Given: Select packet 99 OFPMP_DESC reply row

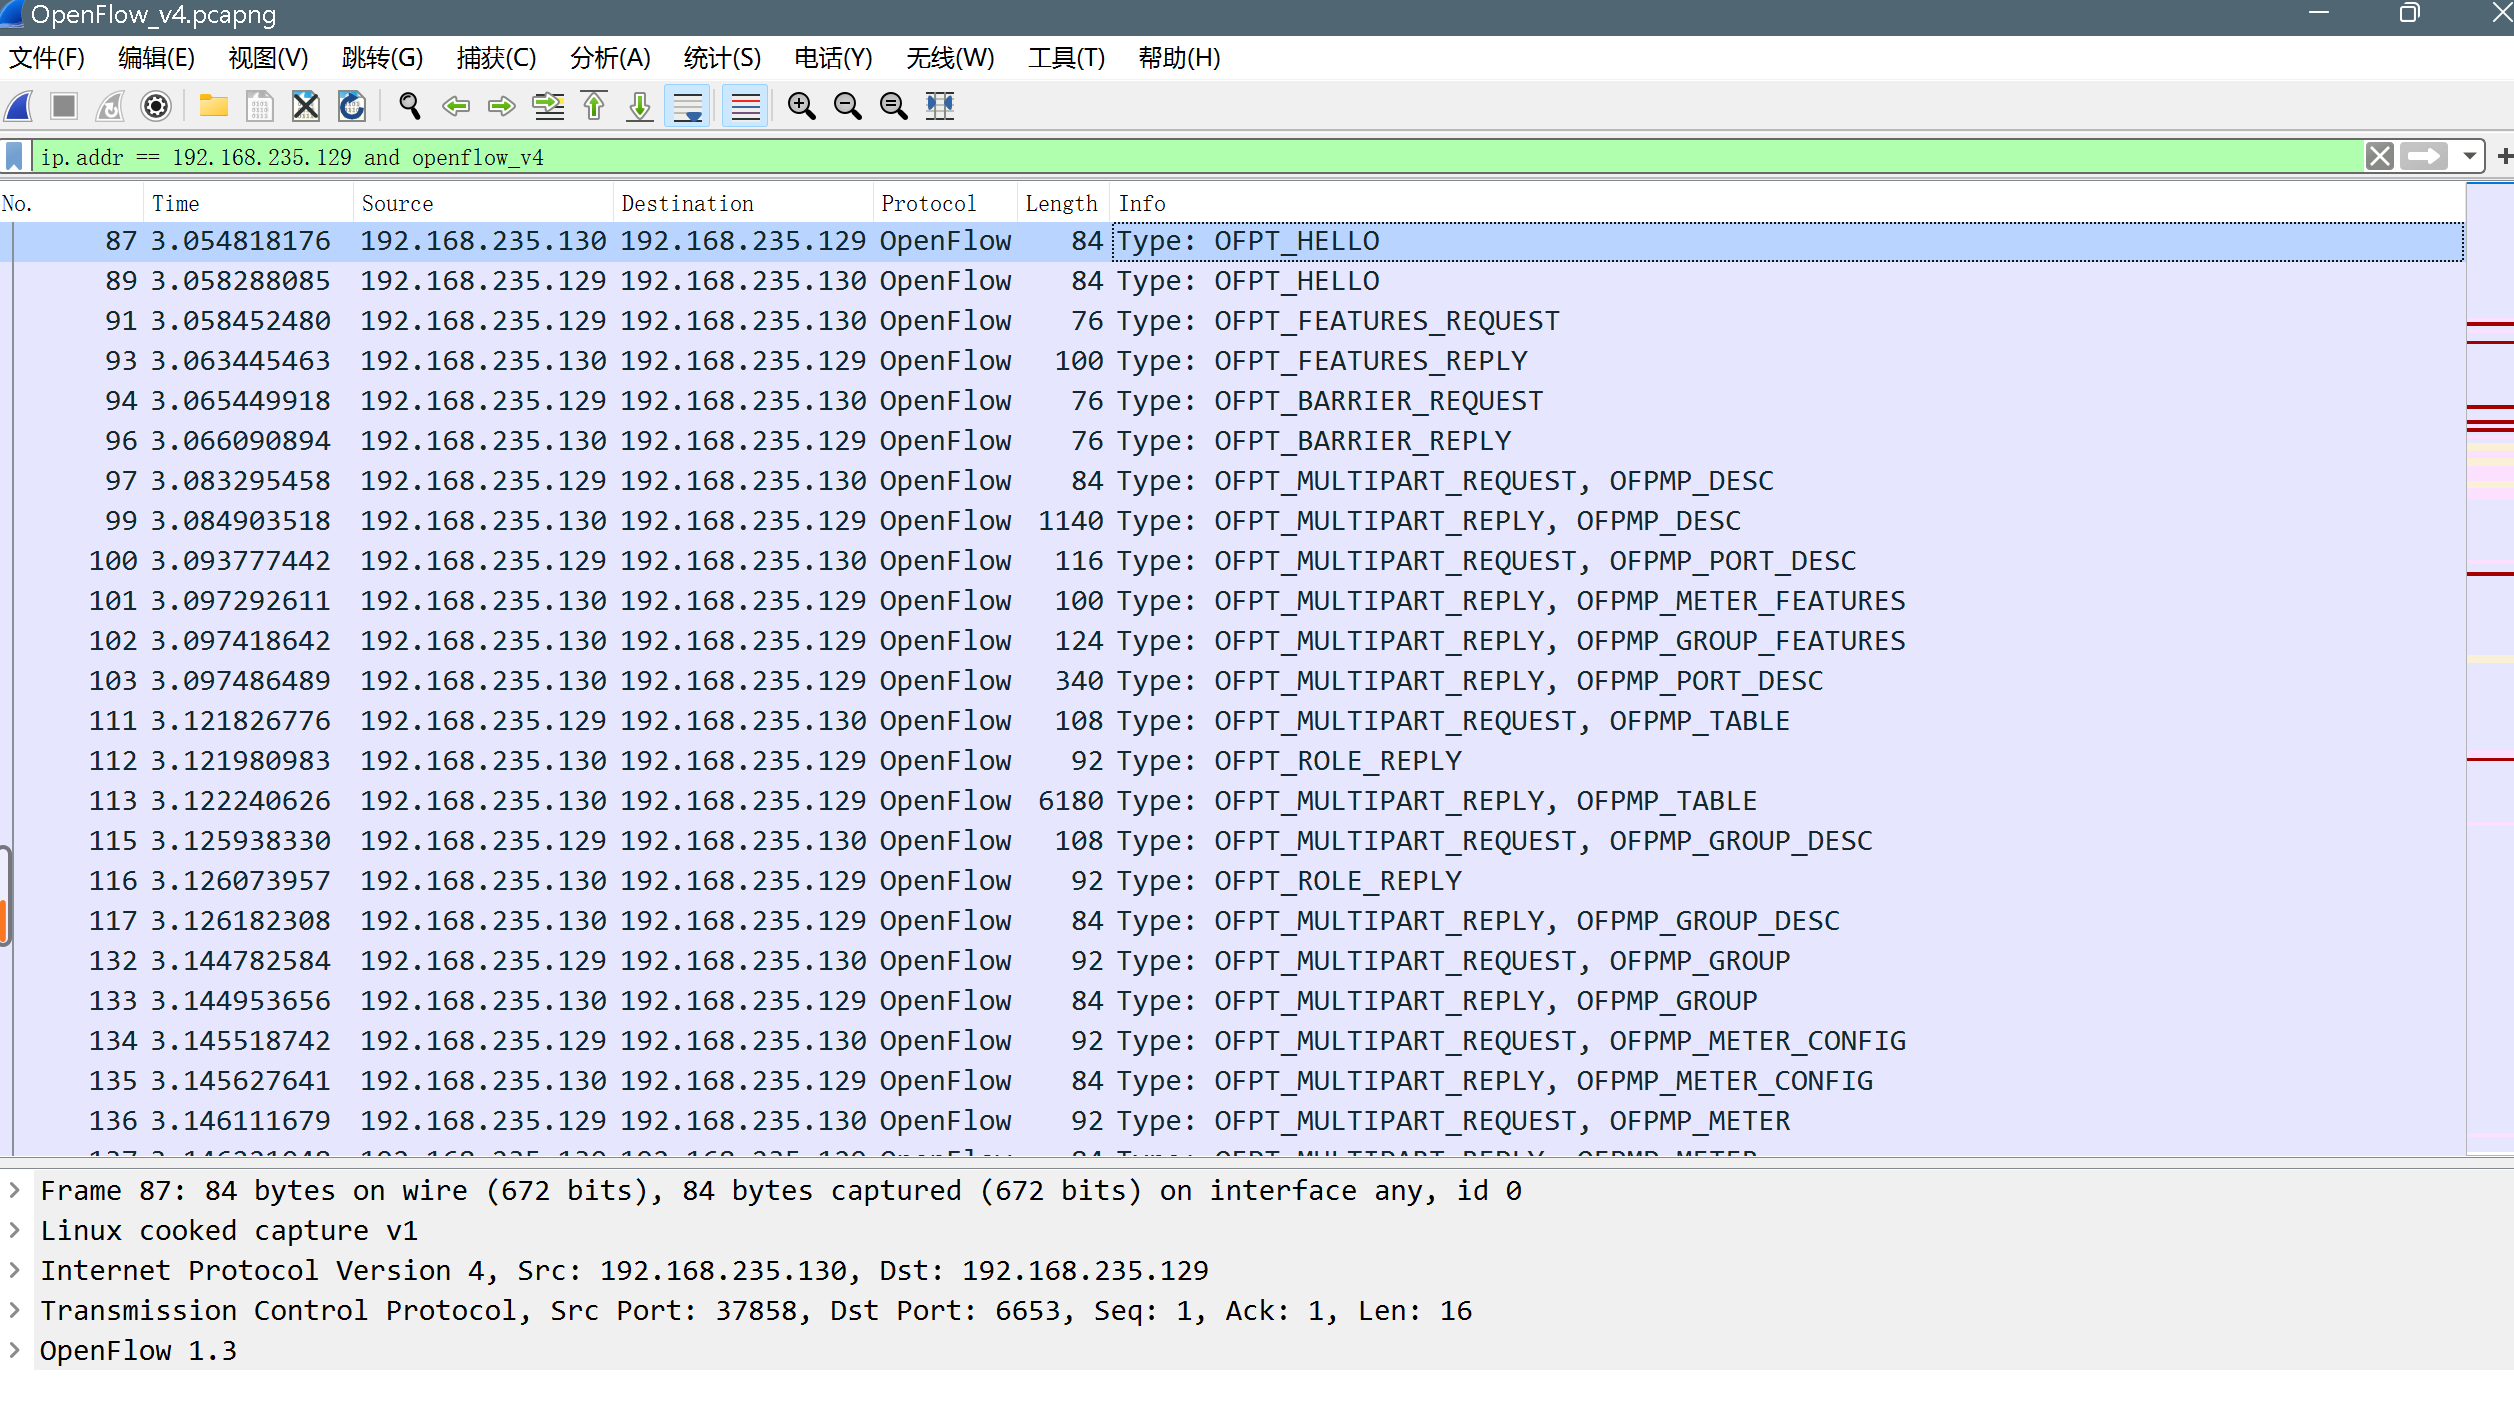Looking at the screenshot, I should pos(1232,521).
